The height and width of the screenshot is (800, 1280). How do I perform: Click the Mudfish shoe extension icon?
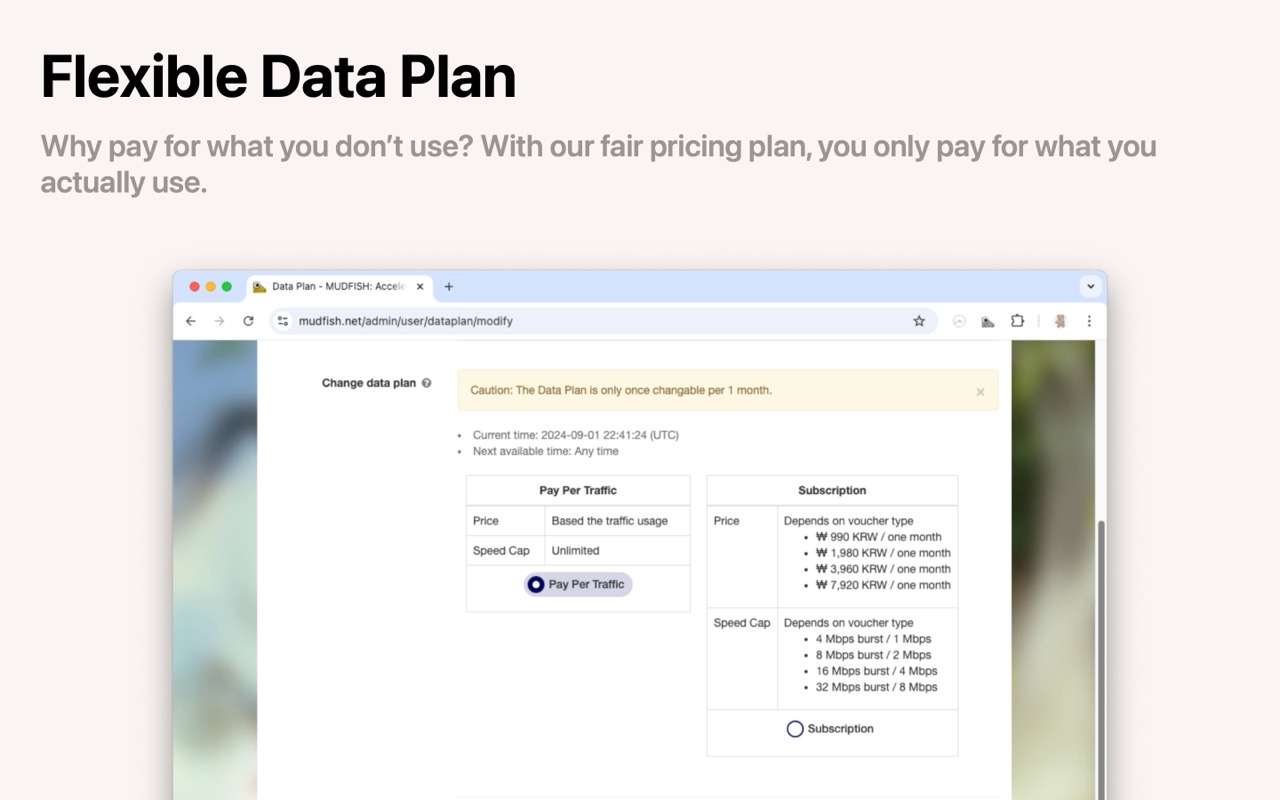click(988, 321)
